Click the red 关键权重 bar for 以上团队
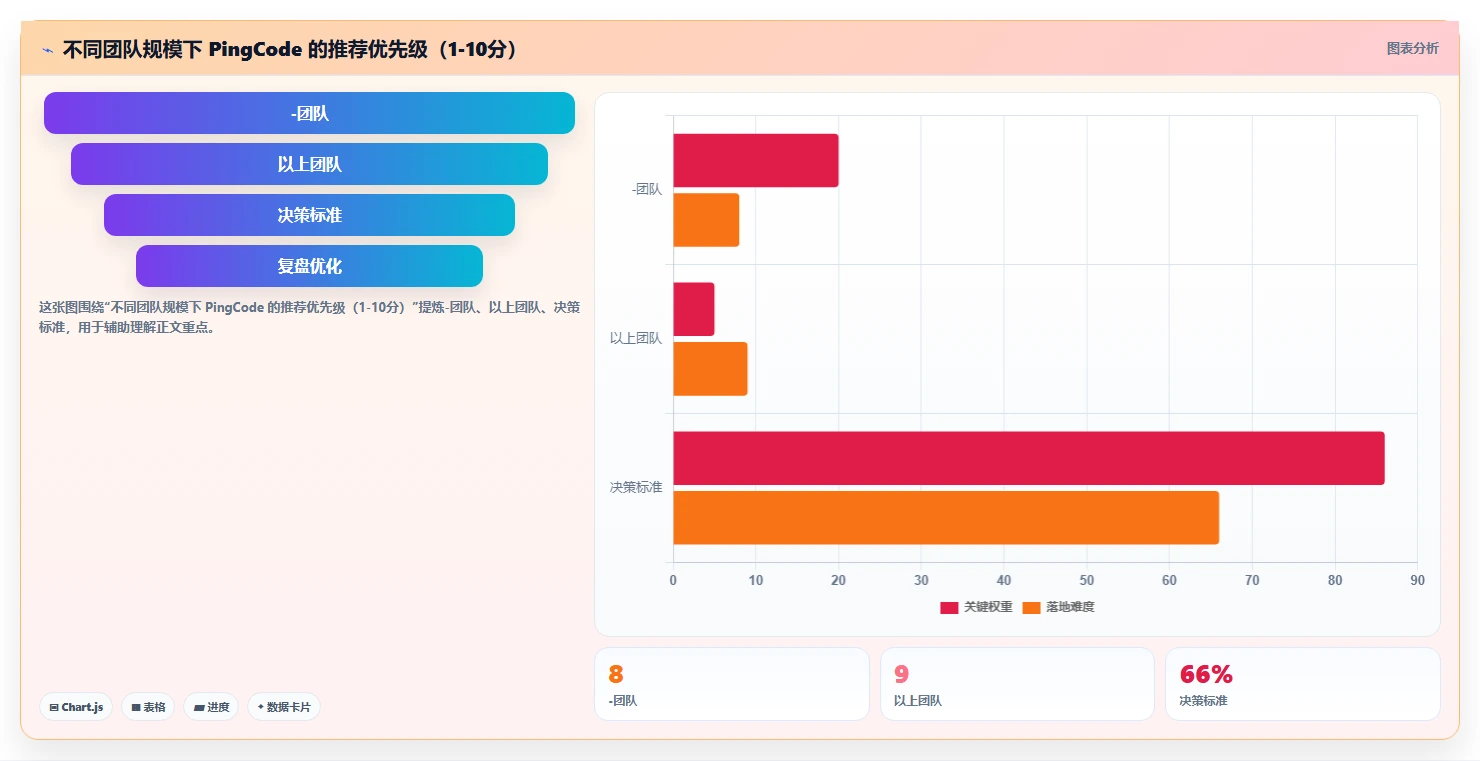1480x761 pixels. point(694,309)
